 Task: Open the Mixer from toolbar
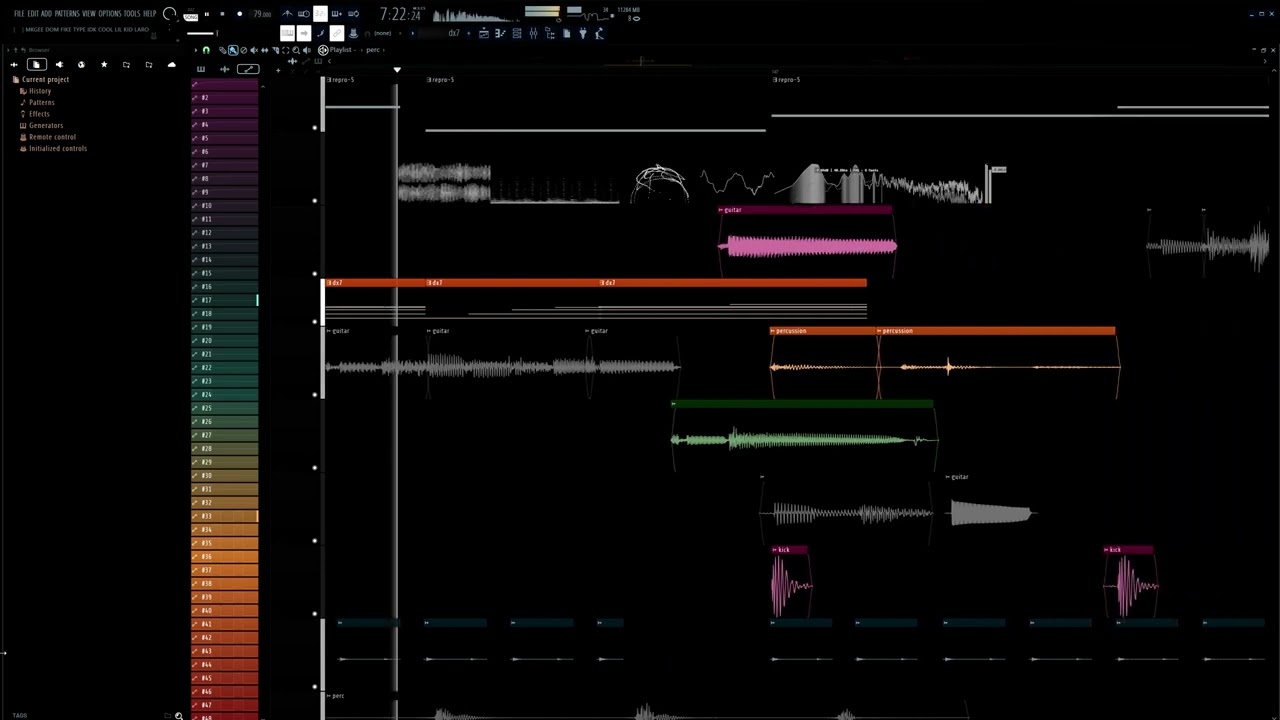coord(533,33)
